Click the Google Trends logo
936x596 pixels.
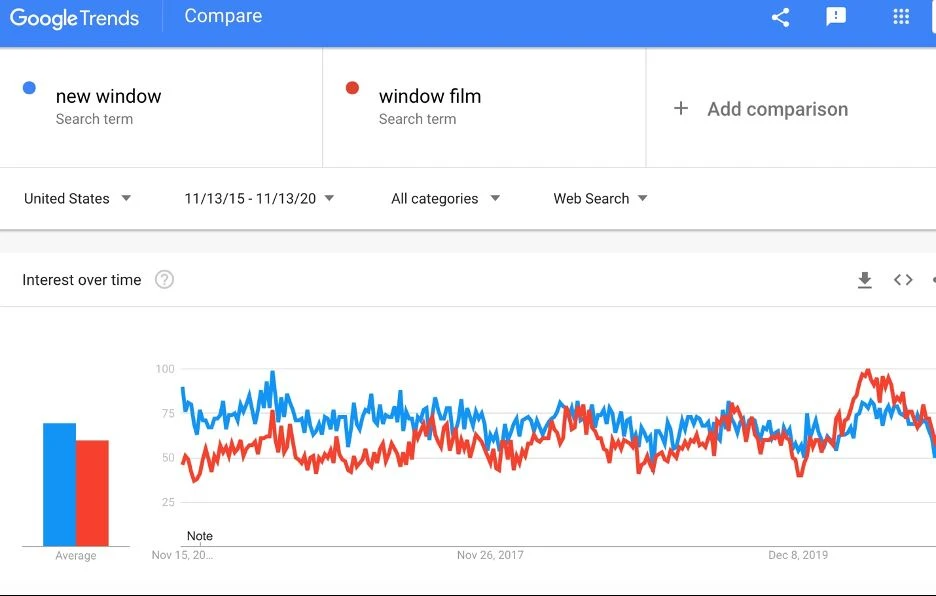(x=75, y=18)
